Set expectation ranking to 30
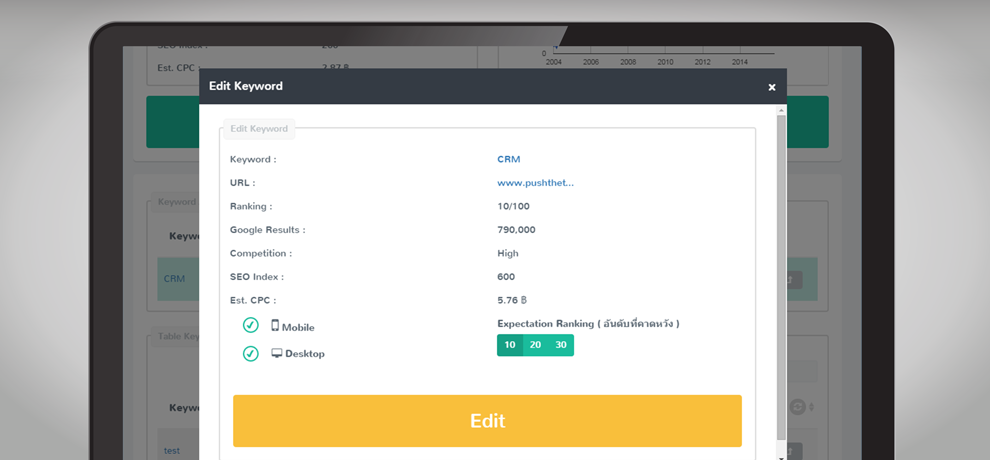 click(561, 345)
